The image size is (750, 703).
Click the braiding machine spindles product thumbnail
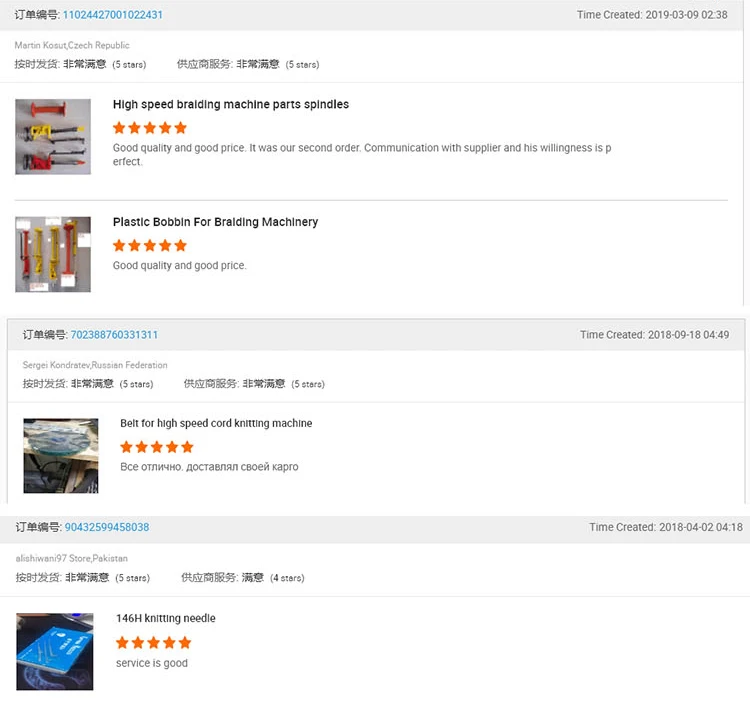pos(53,136)
